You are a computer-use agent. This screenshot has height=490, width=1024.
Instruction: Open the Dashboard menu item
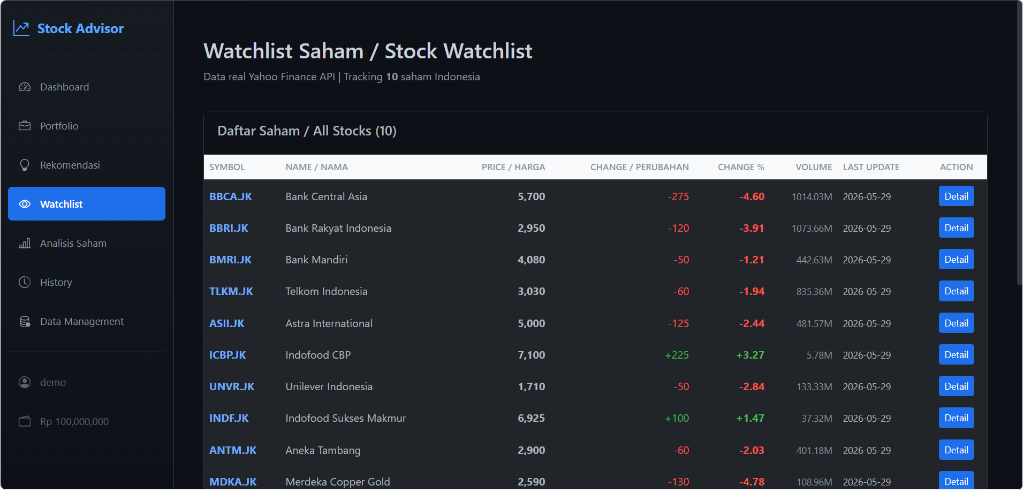(x=86, y=87)
